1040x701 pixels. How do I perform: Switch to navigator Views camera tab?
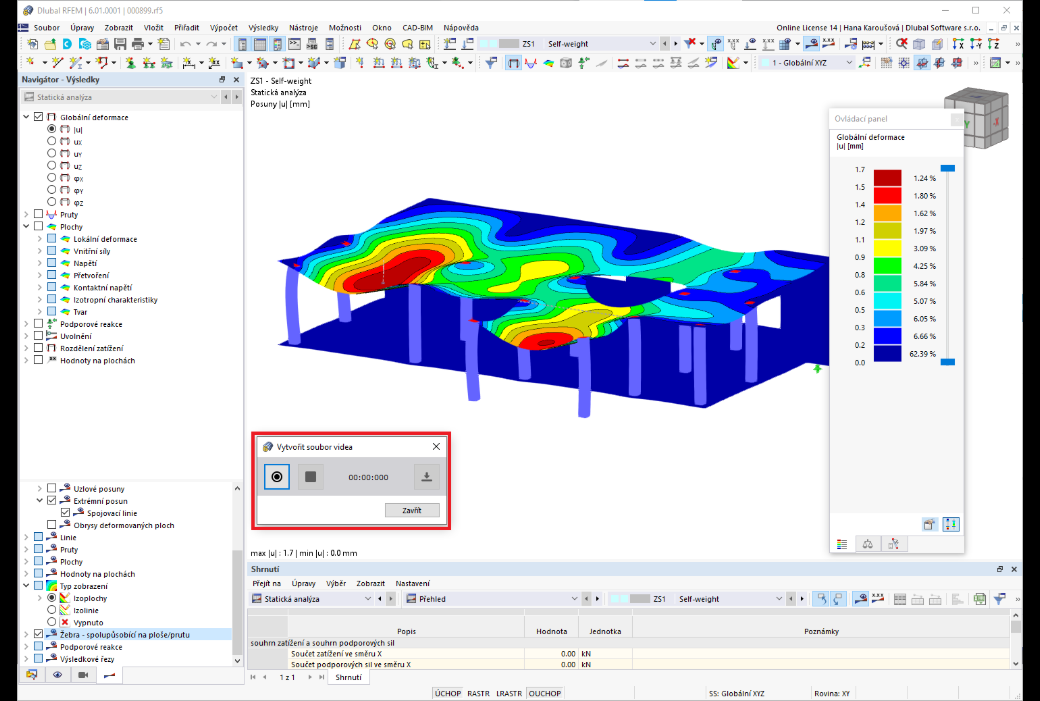pos(83,674)
